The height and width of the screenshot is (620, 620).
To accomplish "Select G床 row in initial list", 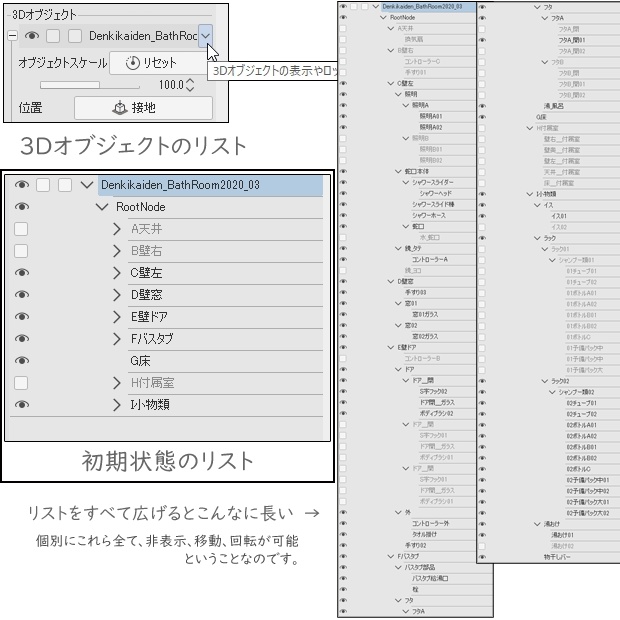I will (140, 361).
